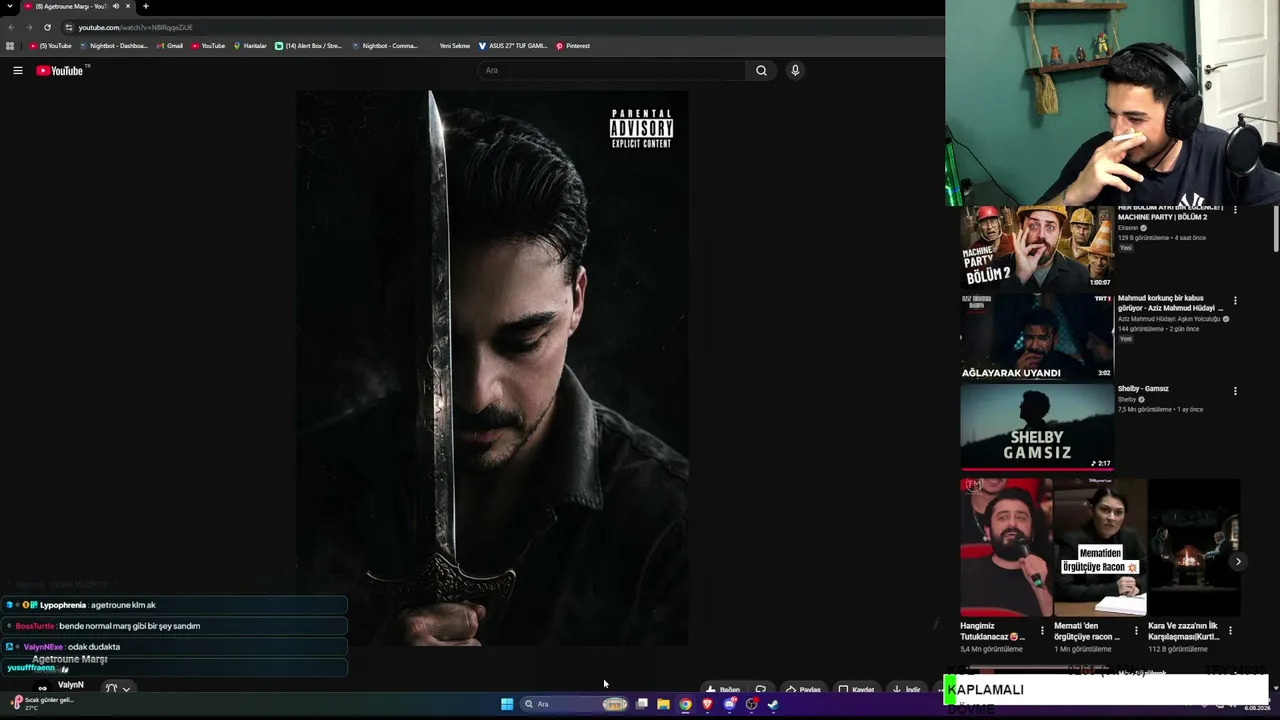This screenshot has height=720, width=1280.
Task: Open Brave browser from the taskbar
Action: coord(707,704)
